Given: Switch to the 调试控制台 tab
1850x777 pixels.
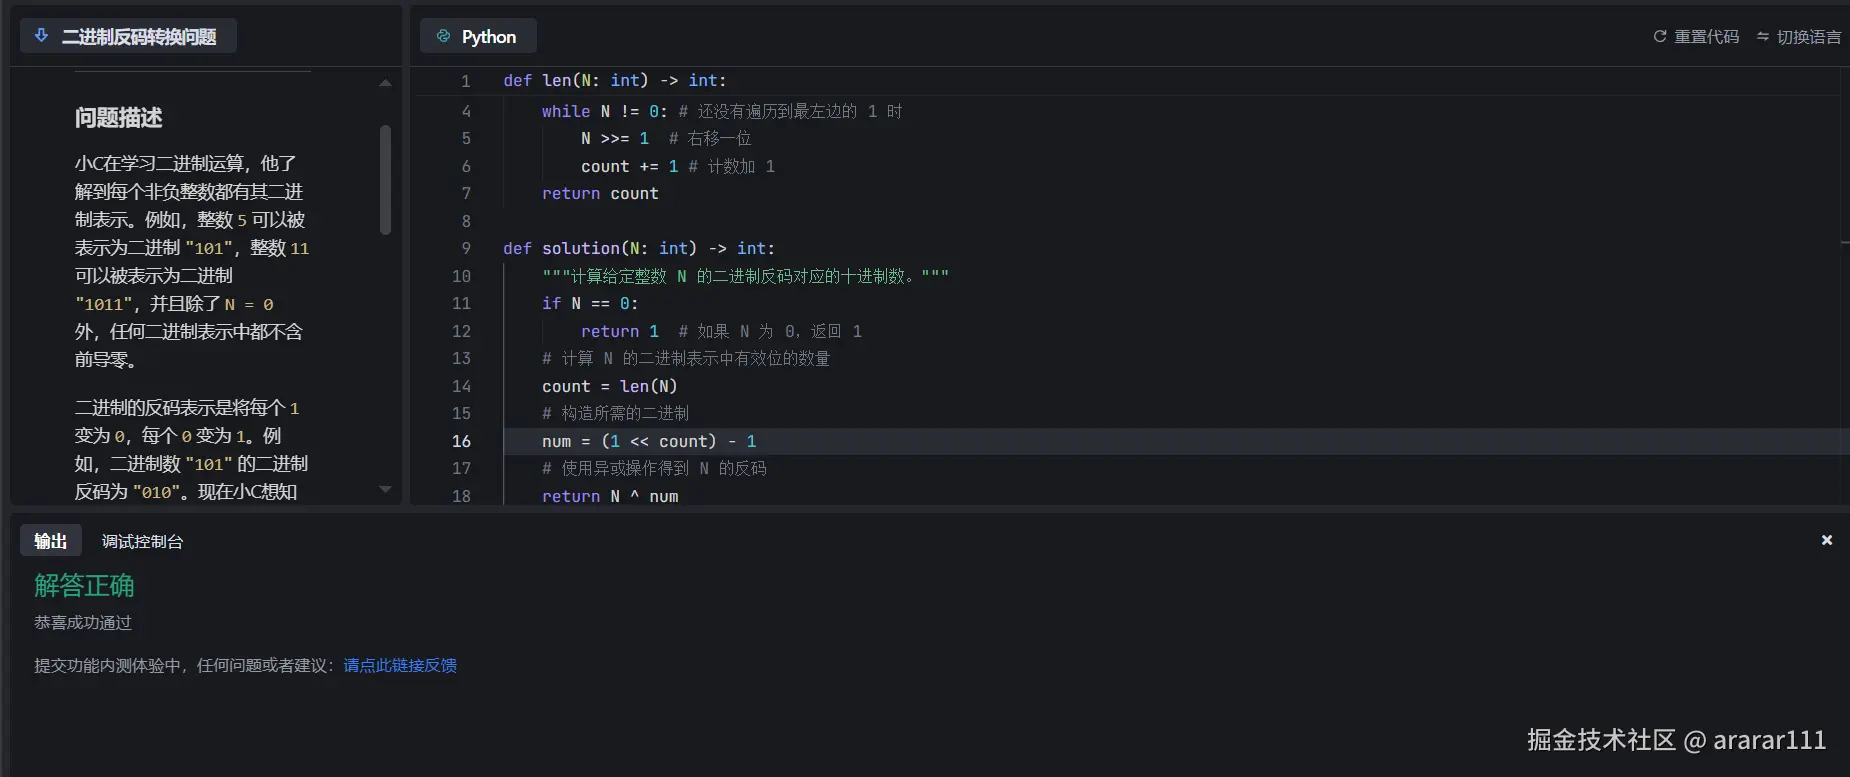Looking at the screenshot, I should click(x=142, y=541).
